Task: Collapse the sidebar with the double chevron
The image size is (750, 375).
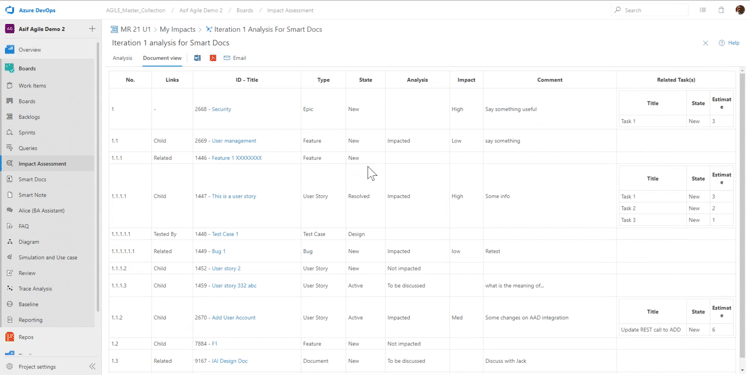Action: pos(92,367)
